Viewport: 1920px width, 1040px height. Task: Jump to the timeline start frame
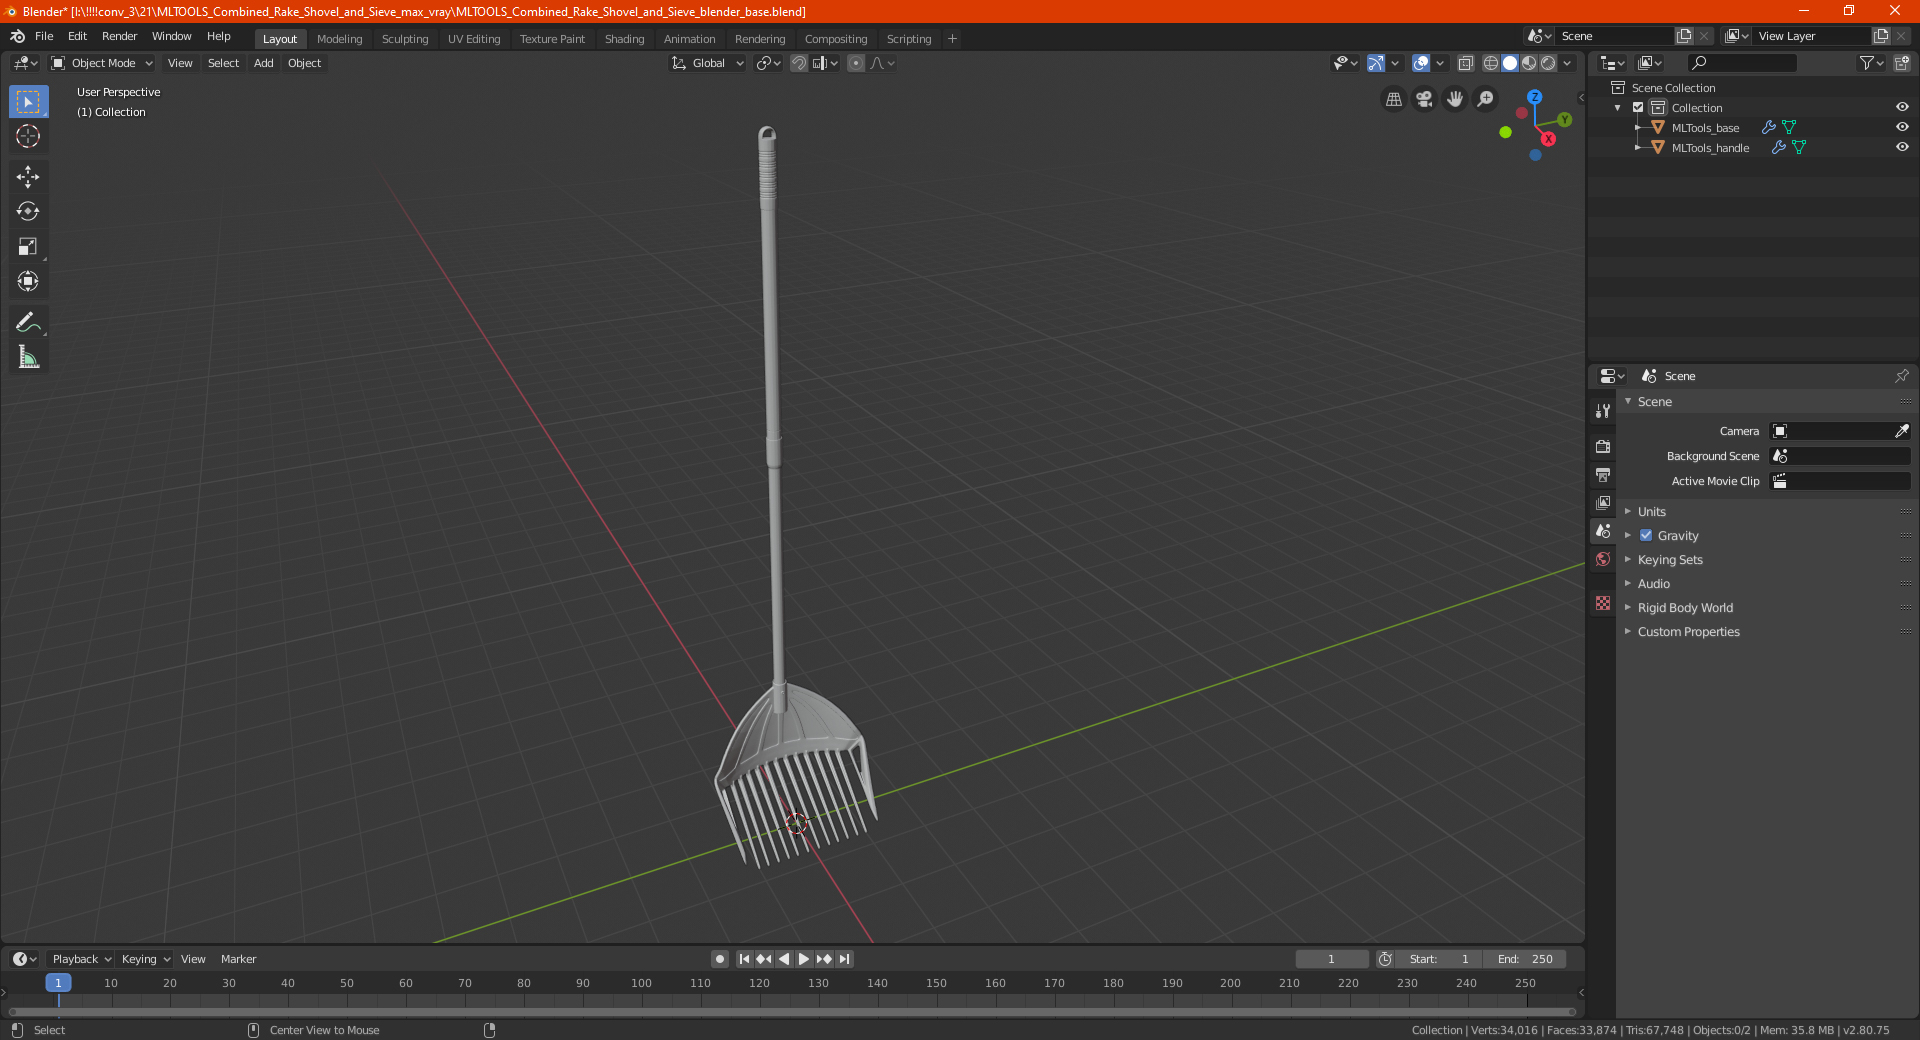744,959
